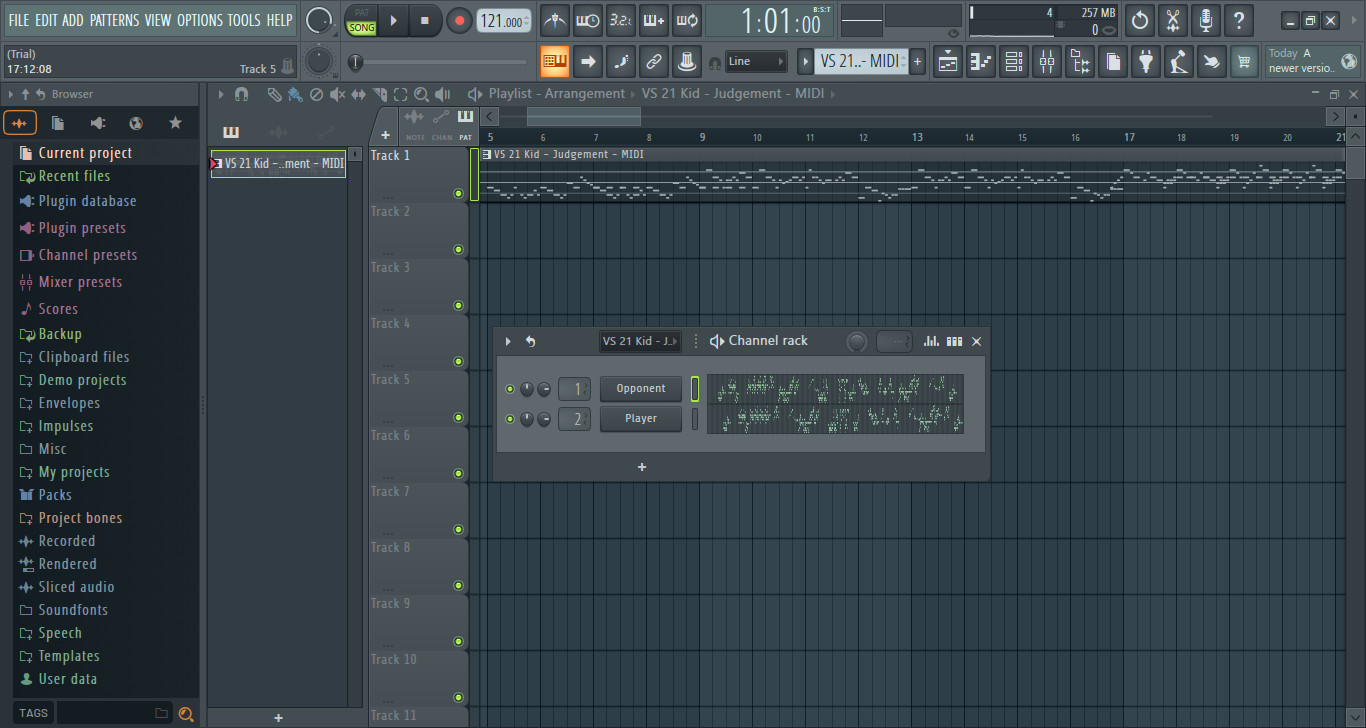Click the tempo display showing 121.000

point(503,19)
